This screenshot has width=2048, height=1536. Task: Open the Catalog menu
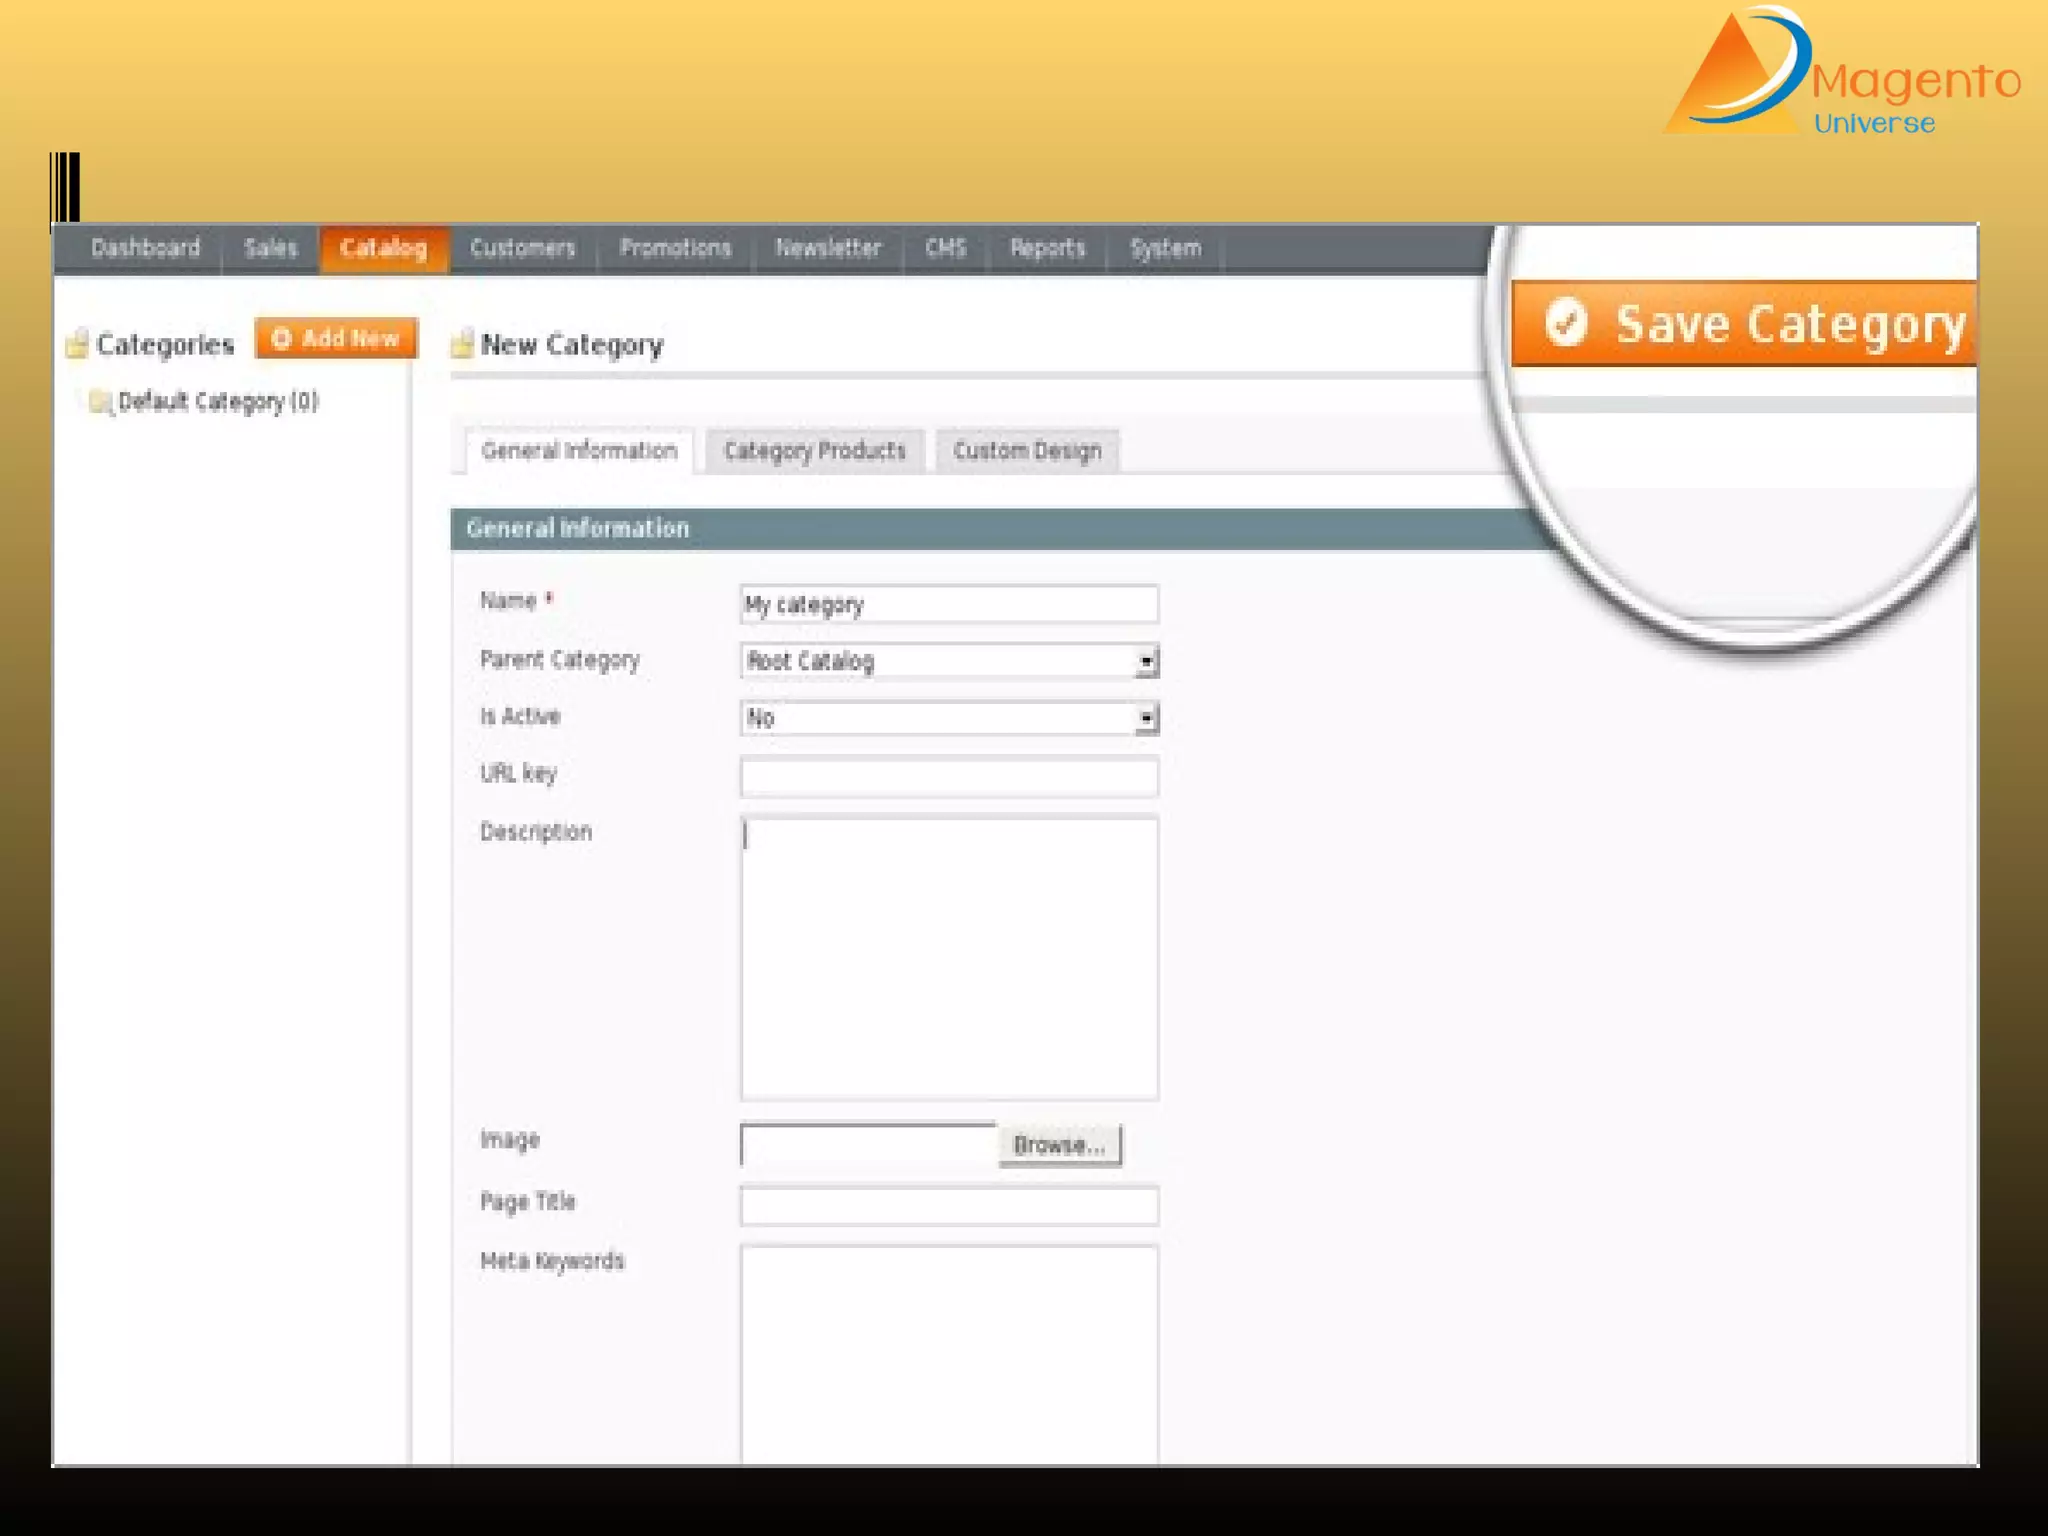coord(383,248)
